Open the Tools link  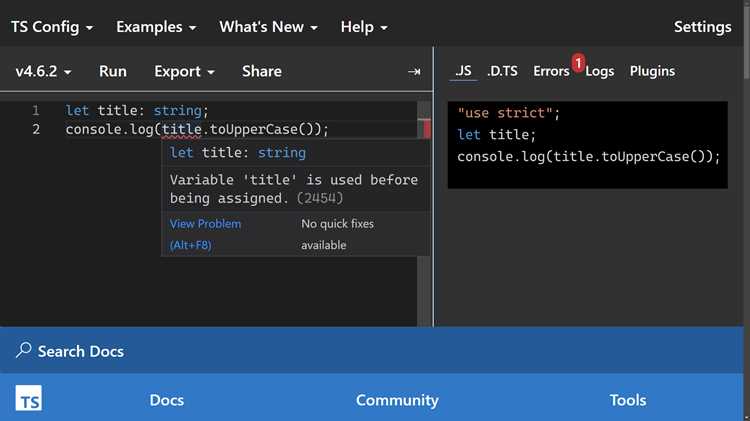628,400
